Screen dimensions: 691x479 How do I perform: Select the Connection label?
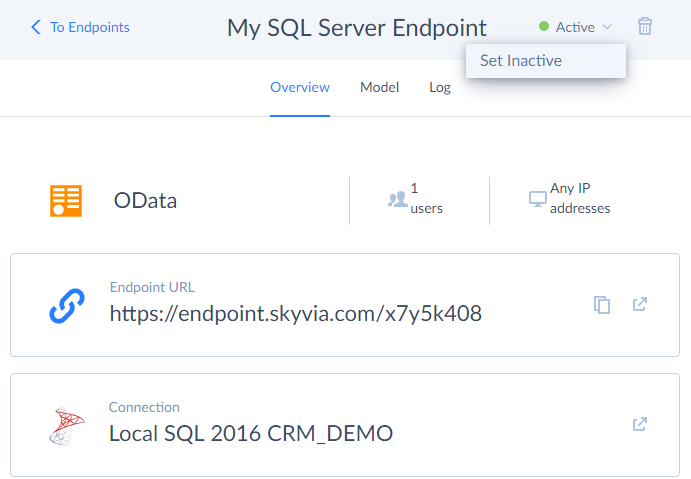(144, 407)
